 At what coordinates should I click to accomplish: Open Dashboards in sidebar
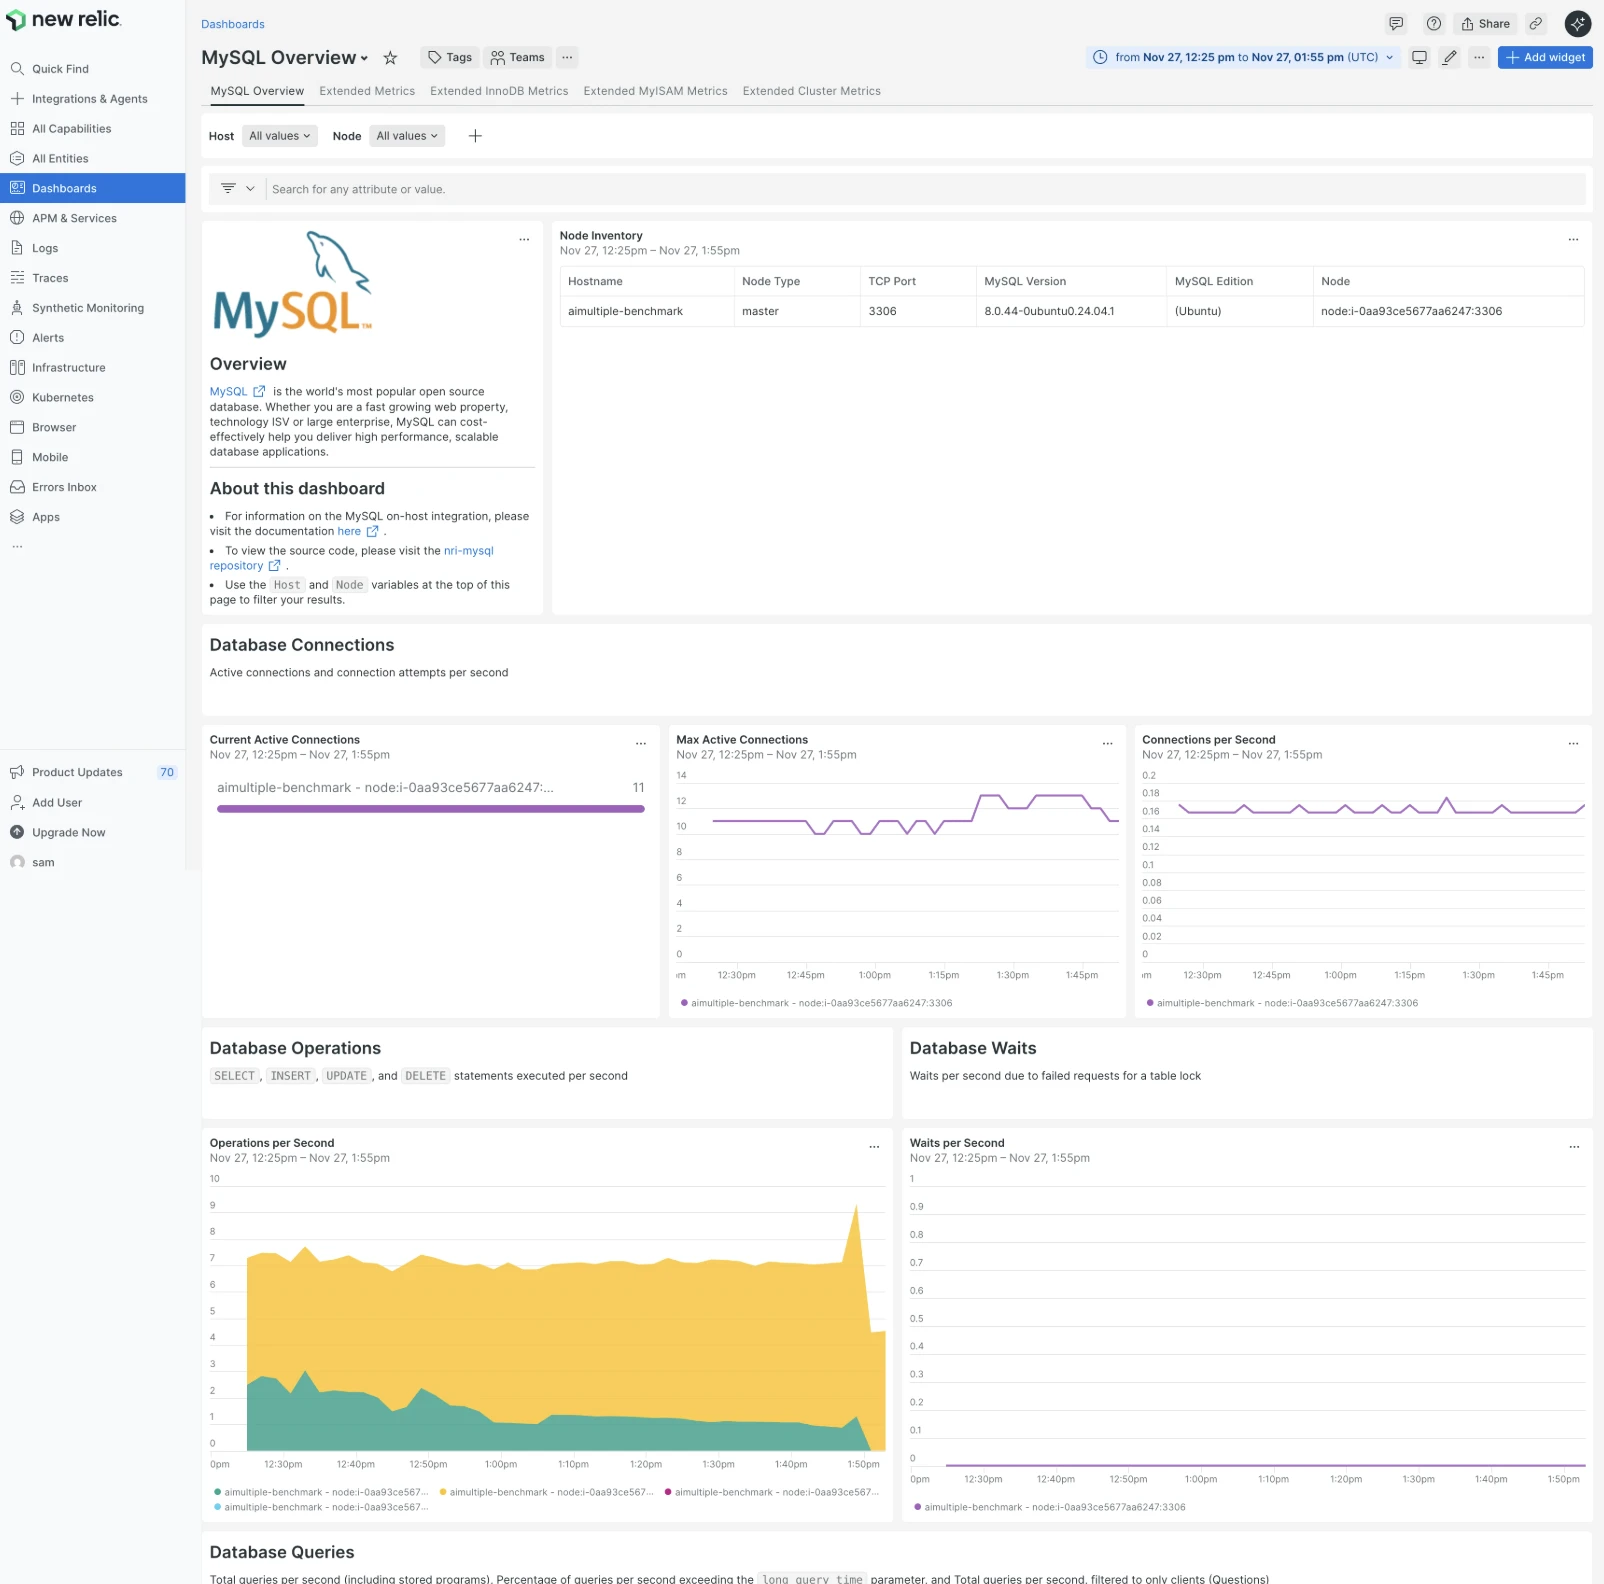tap(92, 188)
